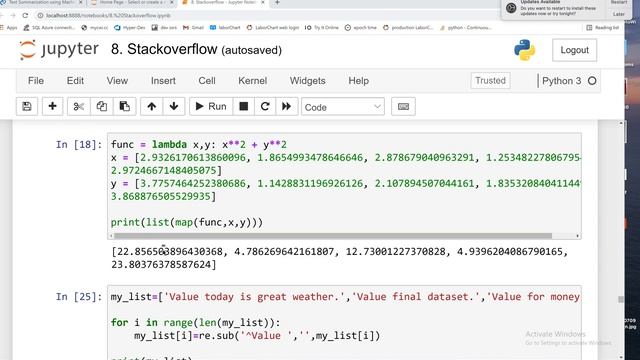Open the Cell menu
This screenshot has width=640, height=360.
207,81
